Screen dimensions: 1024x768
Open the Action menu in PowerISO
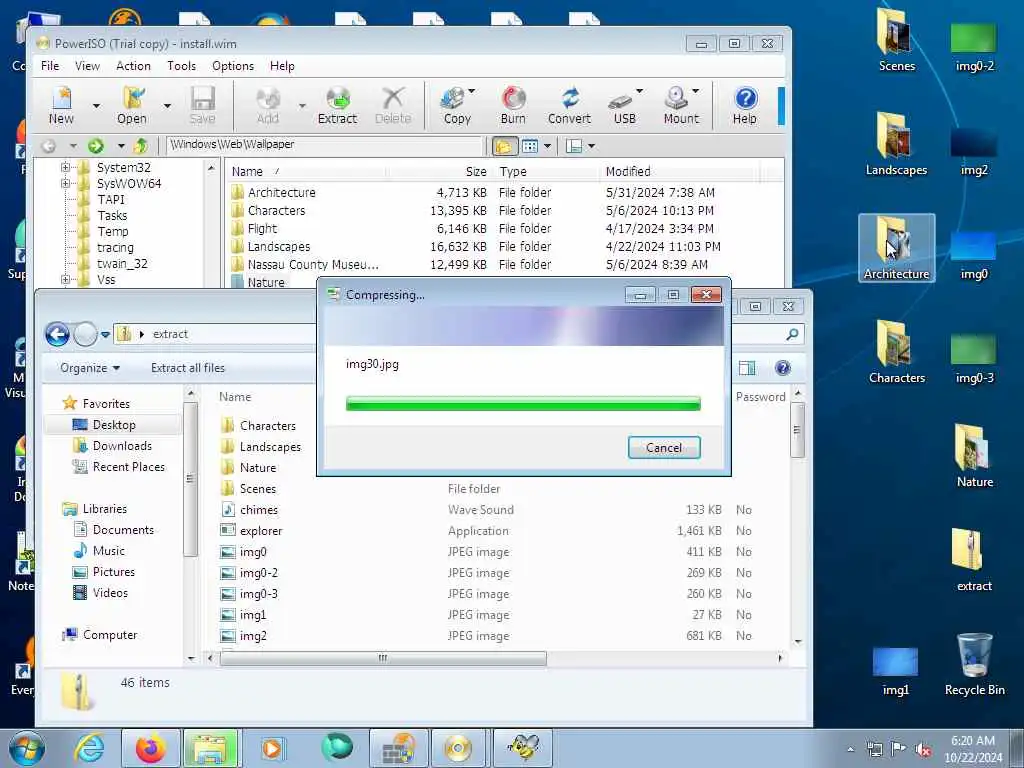tap(133, 66)
